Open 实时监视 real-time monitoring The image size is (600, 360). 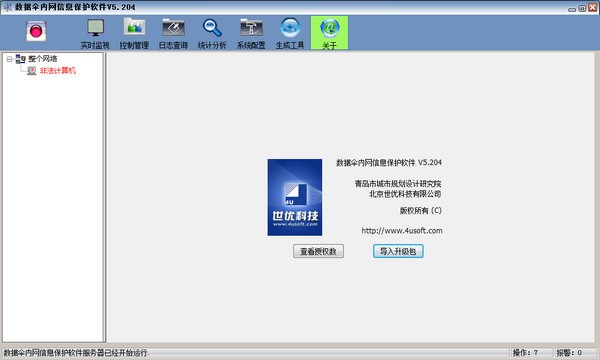click(95, 33)
